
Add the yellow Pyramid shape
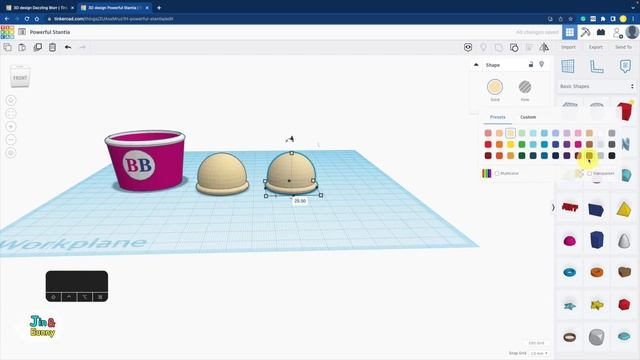click(x=624, y=209)
